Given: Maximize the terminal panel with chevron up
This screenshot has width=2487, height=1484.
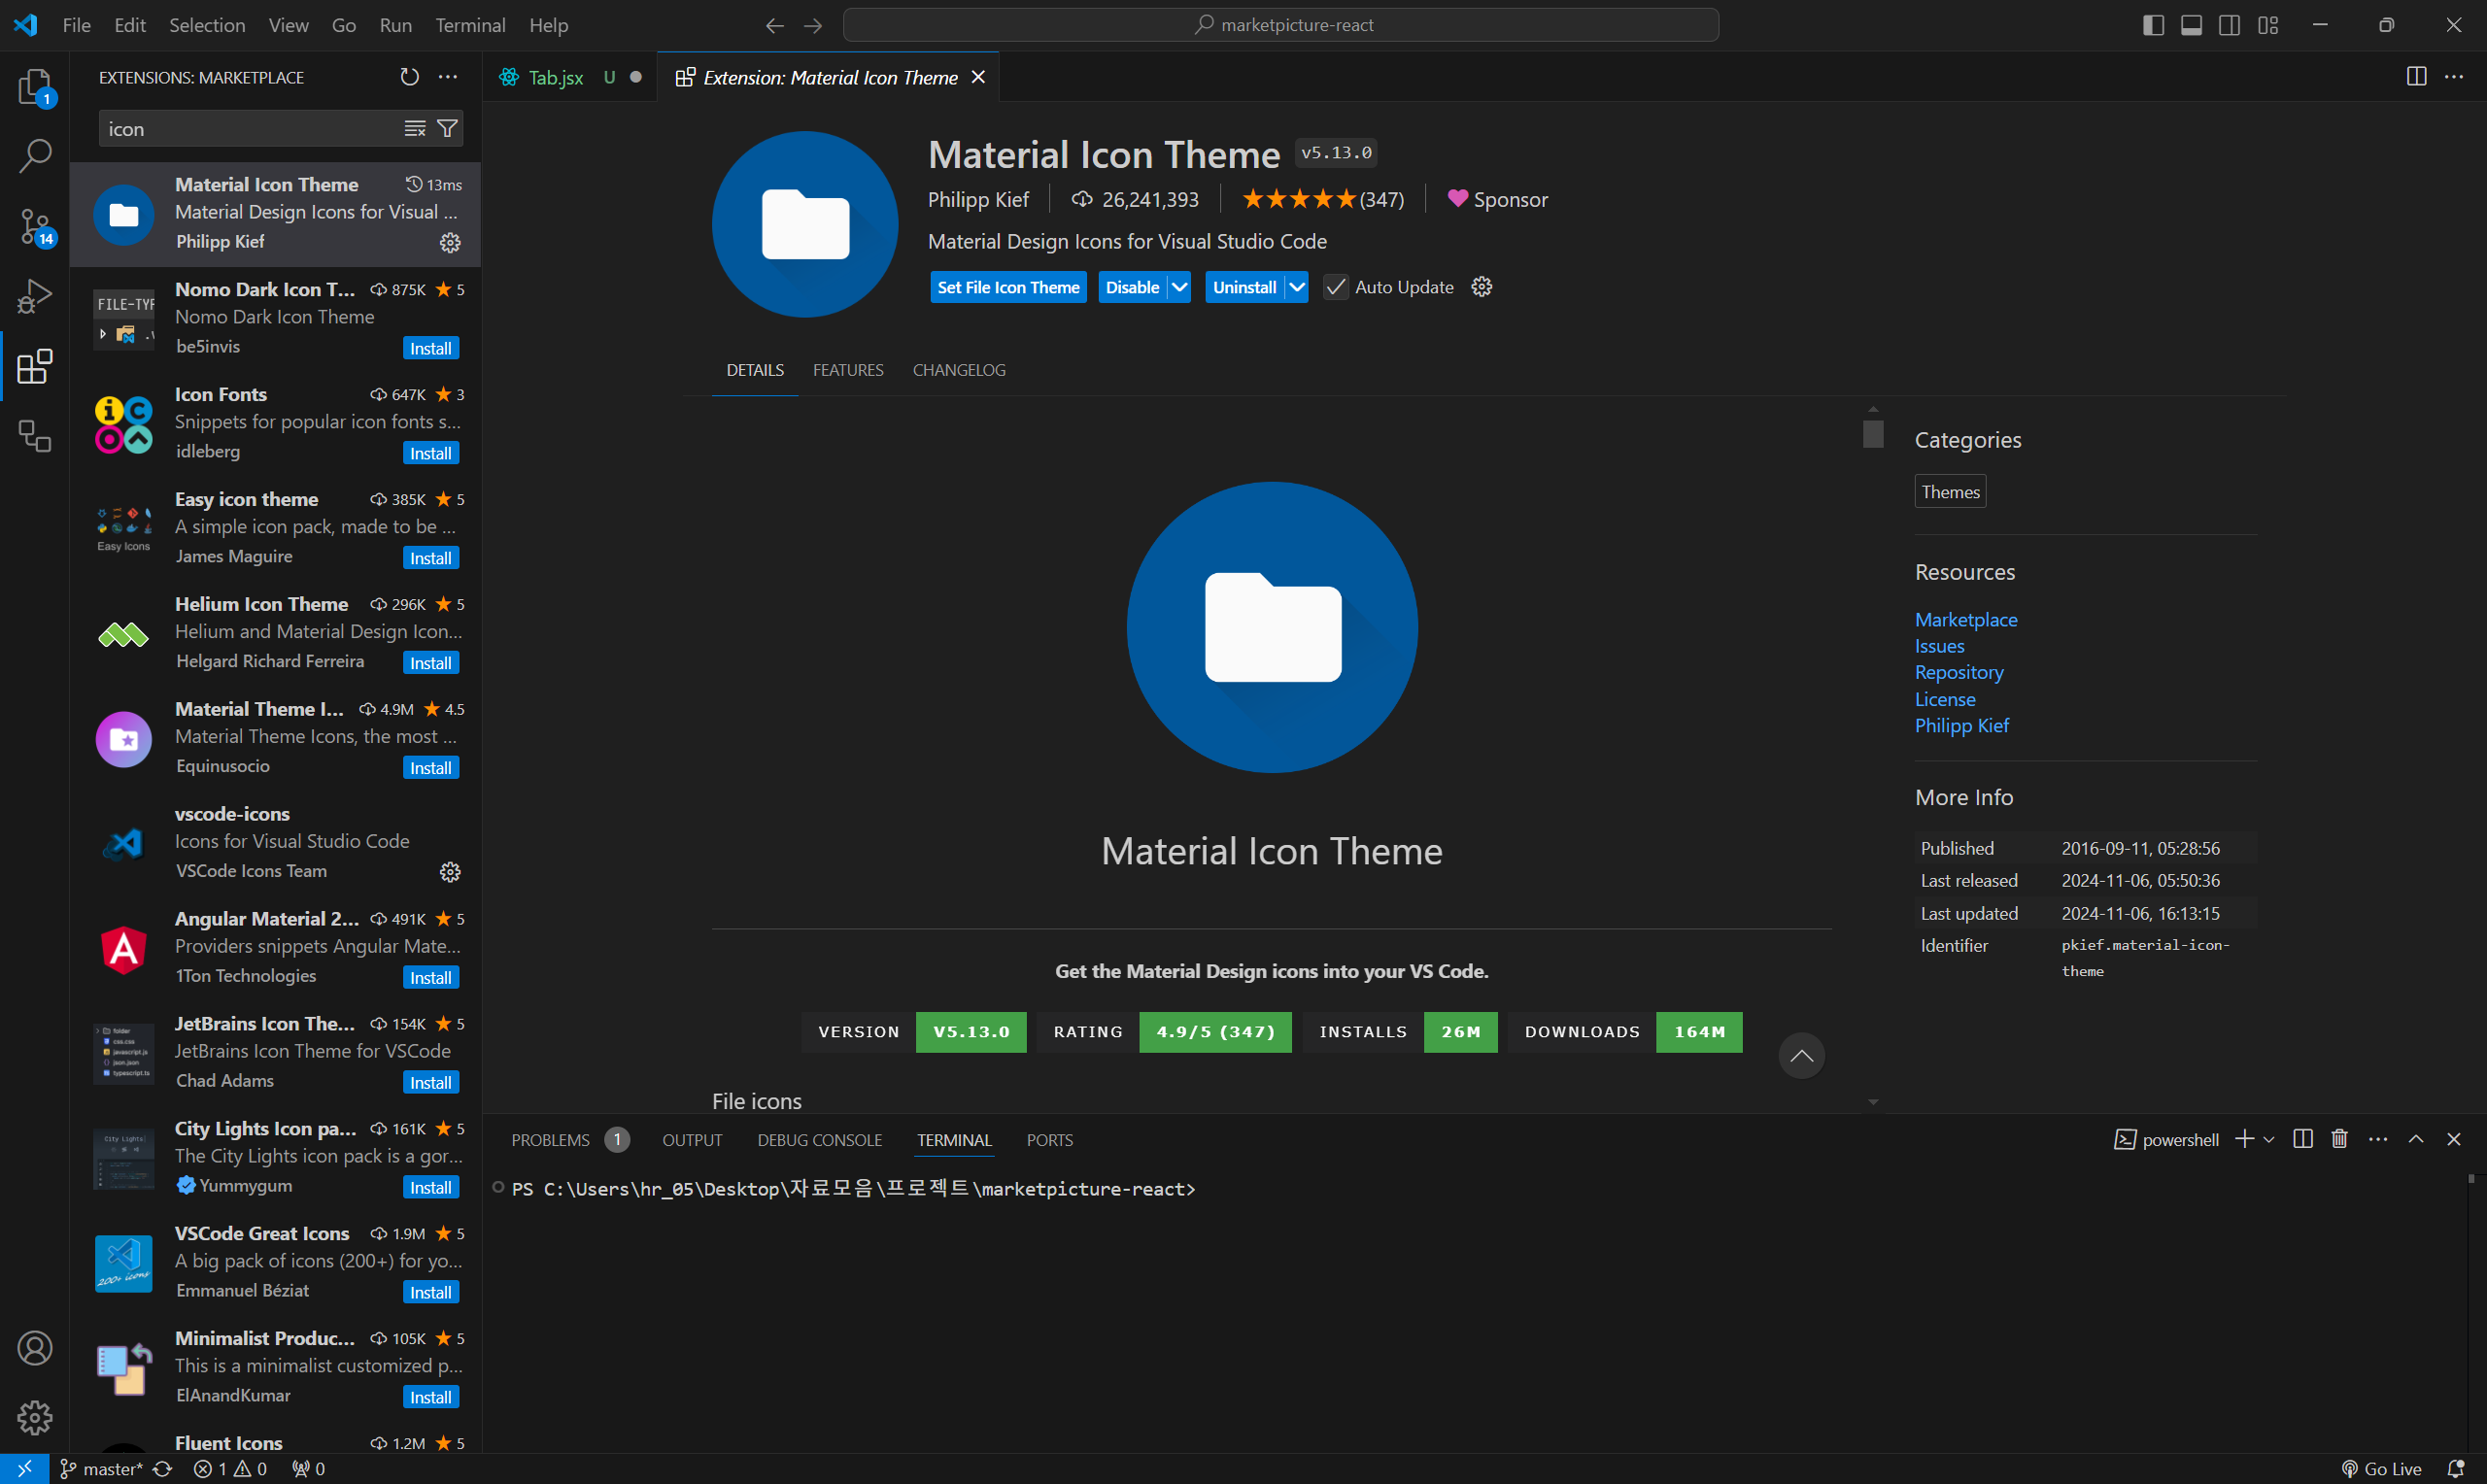Looking at the screenshot, I should [2416, 1139].
